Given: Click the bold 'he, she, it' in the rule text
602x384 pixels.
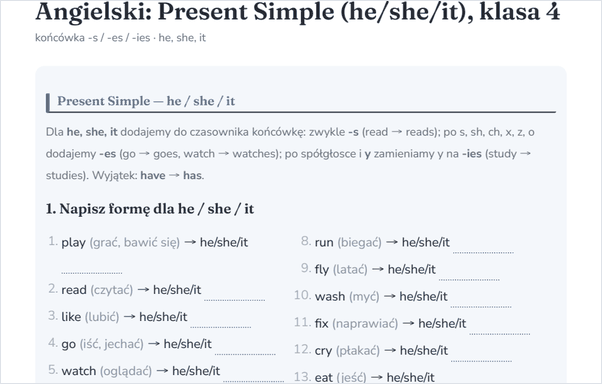Looking at the screenshot, I should point(92,132).
